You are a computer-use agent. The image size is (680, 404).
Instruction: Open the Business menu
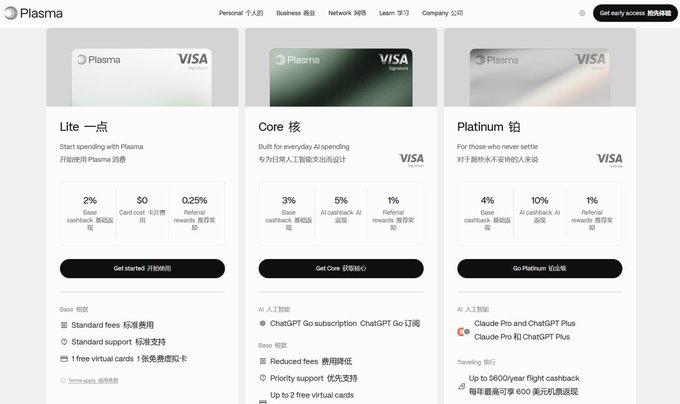pyautogui.click(x=296, y=13)
